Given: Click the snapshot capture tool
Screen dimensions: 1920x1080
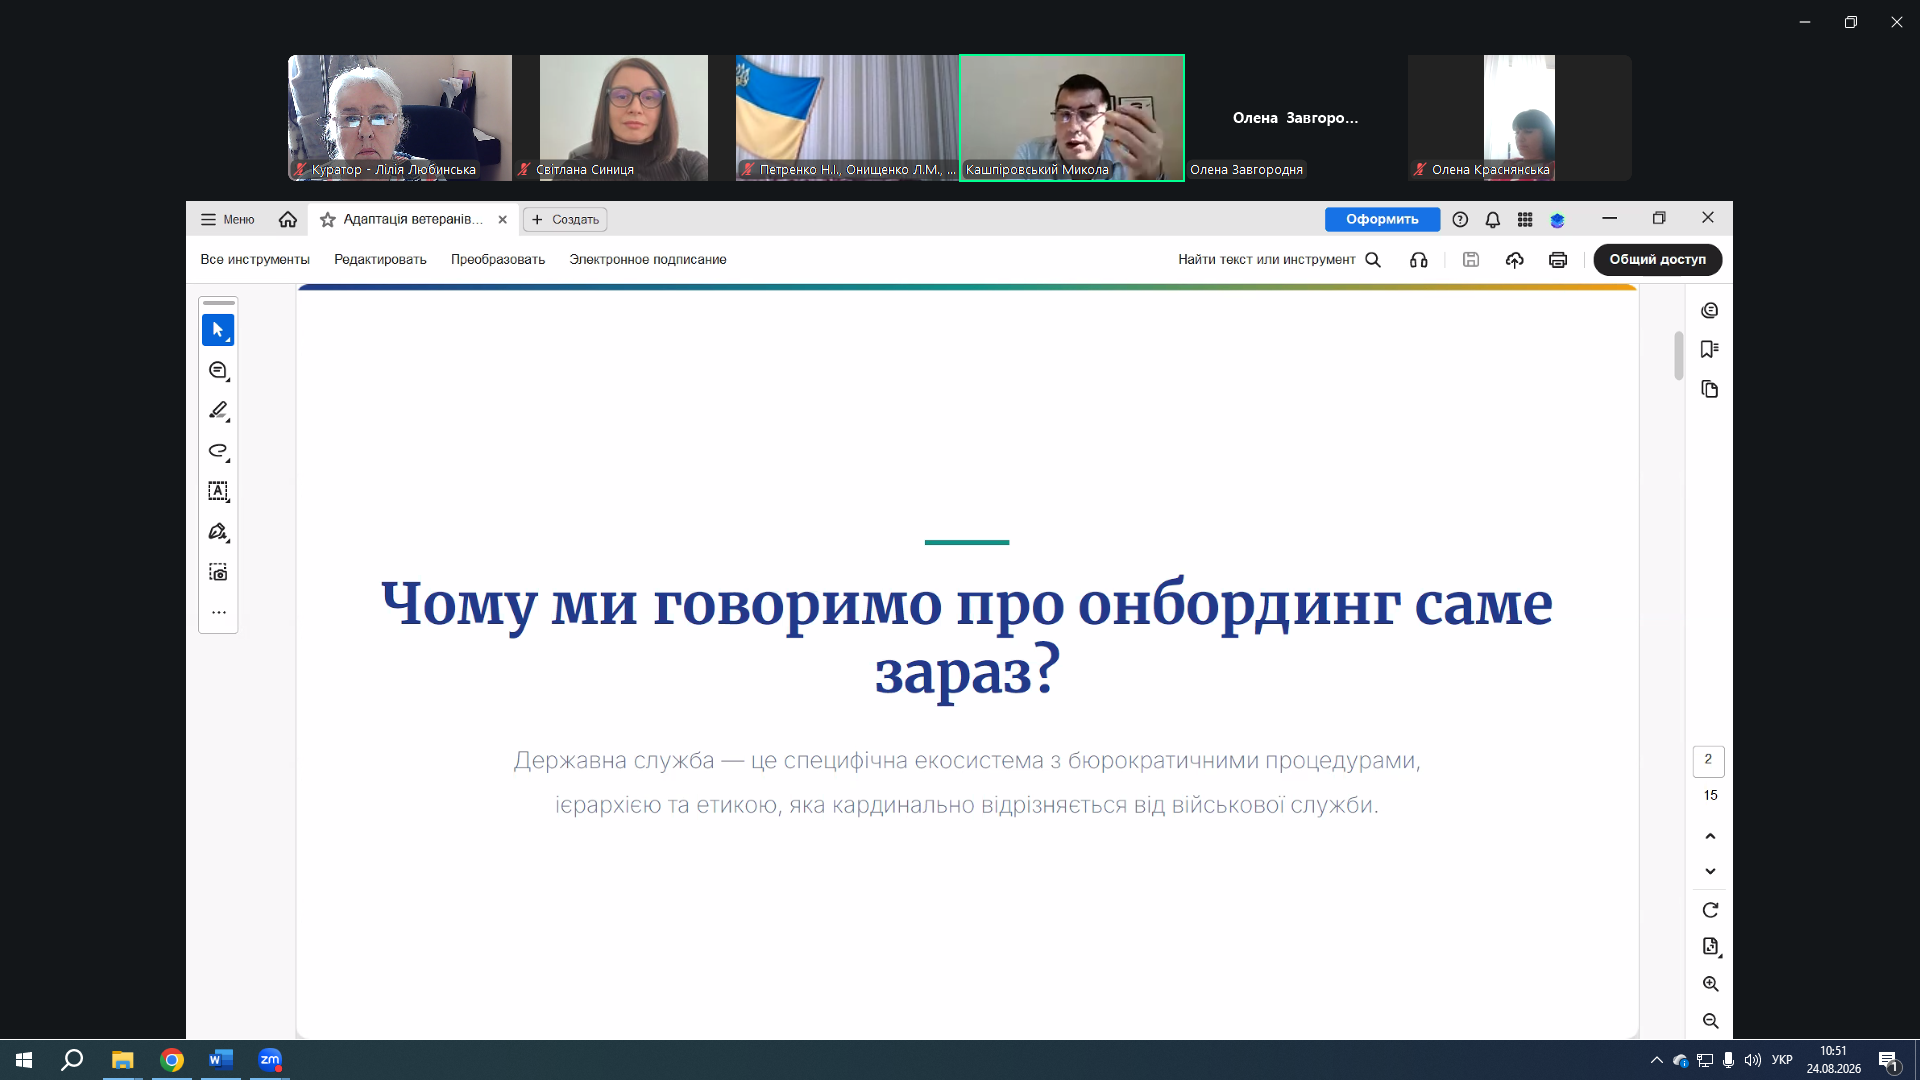Looking at the screenshot, I should coord(218,572).
